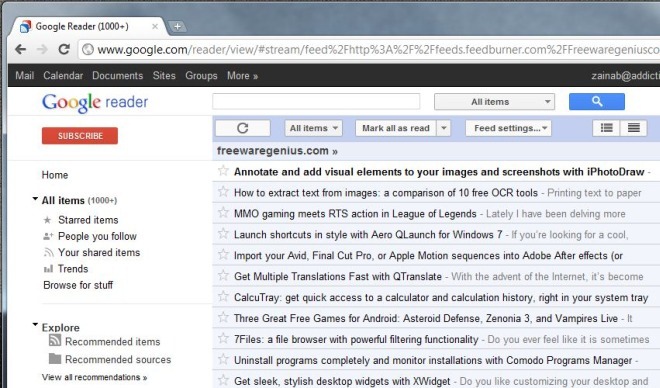
Task: Open People you follow in sidebar
Action: pyautogui.click(x=97, y=236)
